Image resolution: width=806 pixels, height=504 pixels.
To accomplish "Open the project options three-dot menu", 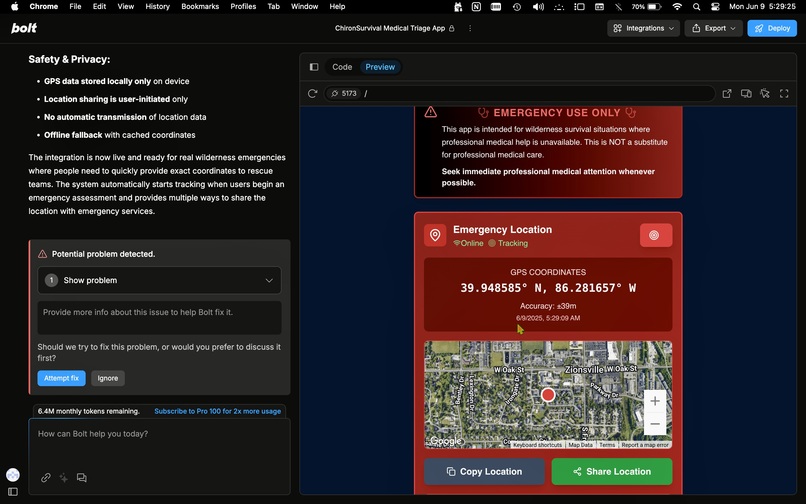I will [470, 28].
